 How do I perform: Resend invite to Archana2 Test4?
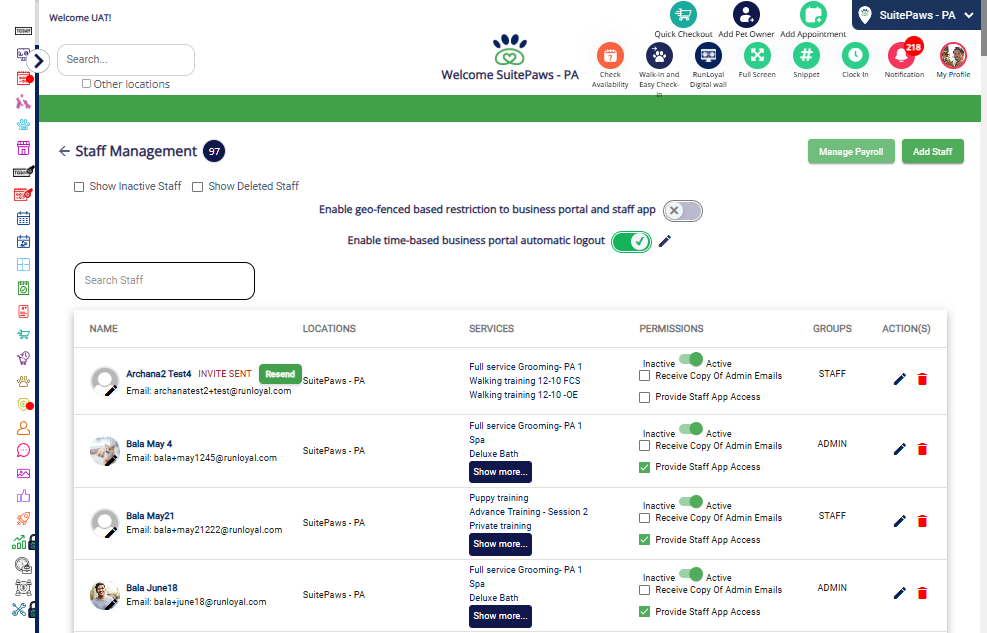(280, 374)
